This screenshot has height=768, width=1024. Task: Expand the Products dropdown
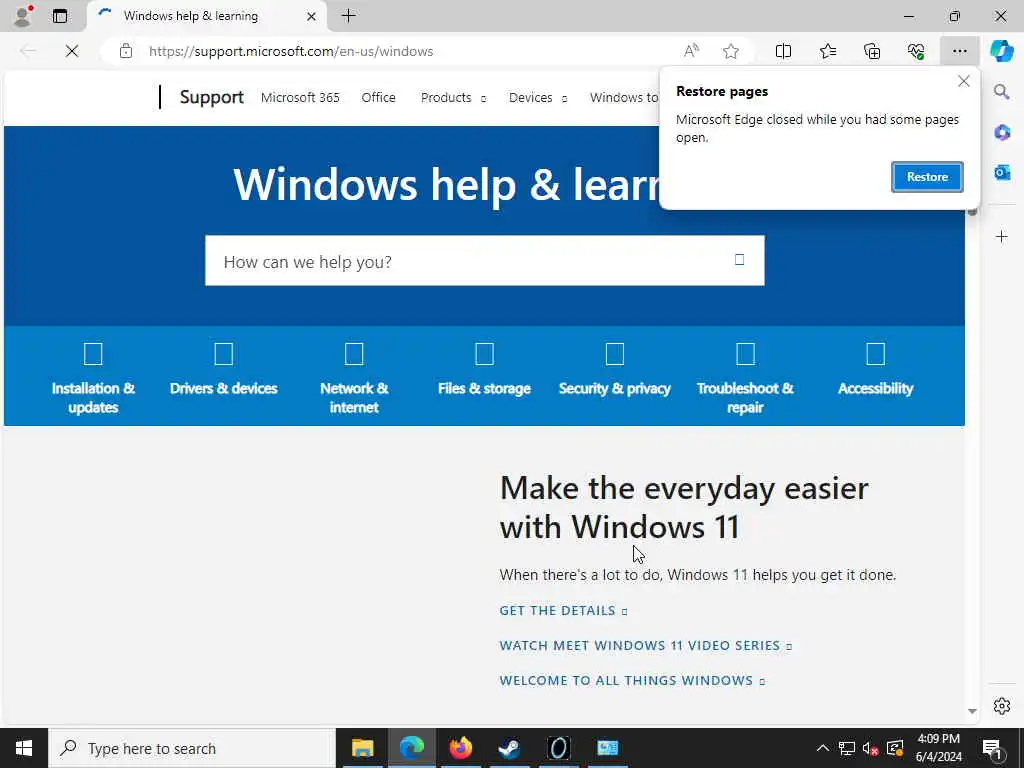tap(453, 97)
